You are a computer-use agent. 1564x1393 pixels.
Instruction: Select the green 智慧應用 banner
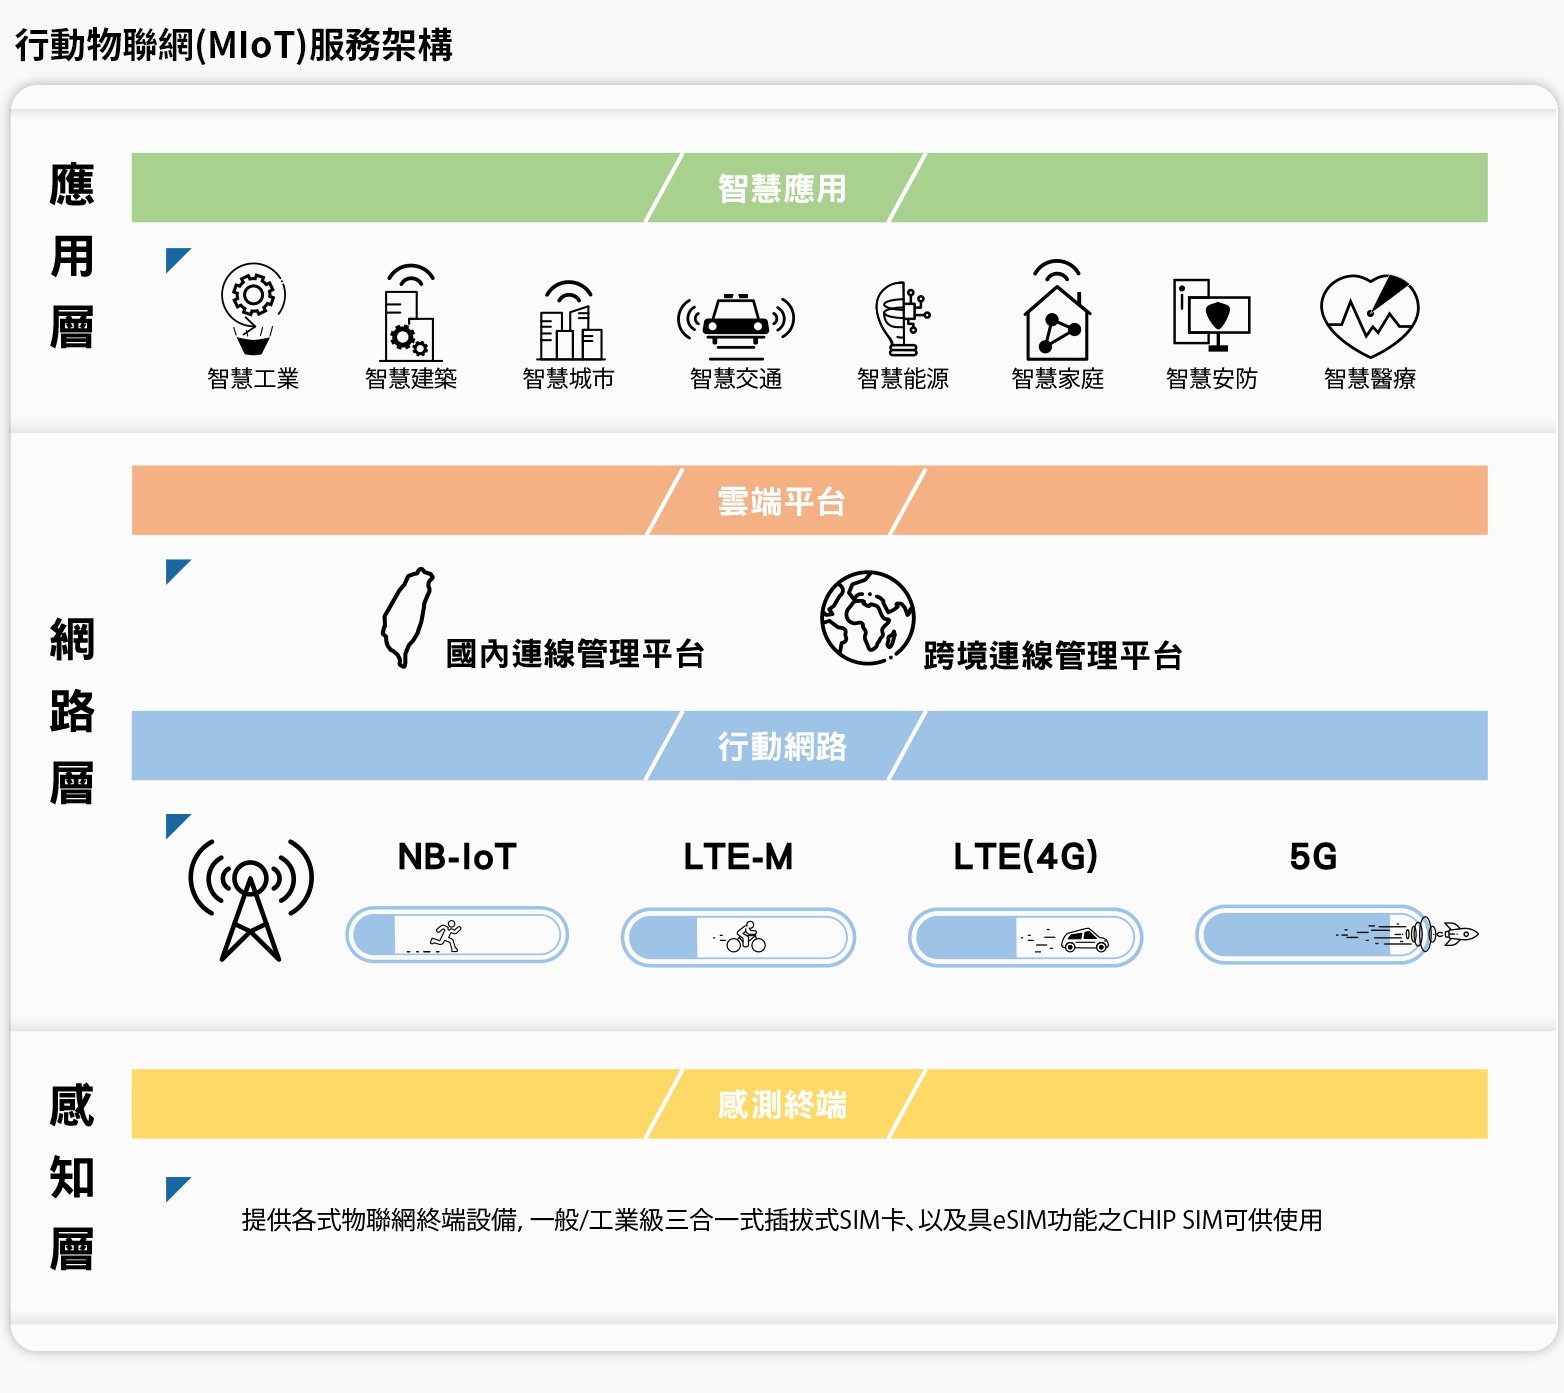pos(810,187)
